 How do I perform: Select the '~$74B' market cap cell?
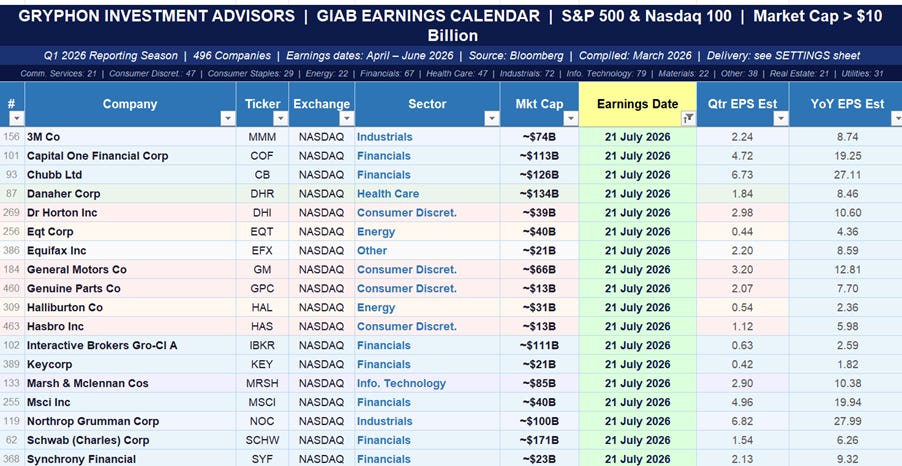tap(539, 137)
